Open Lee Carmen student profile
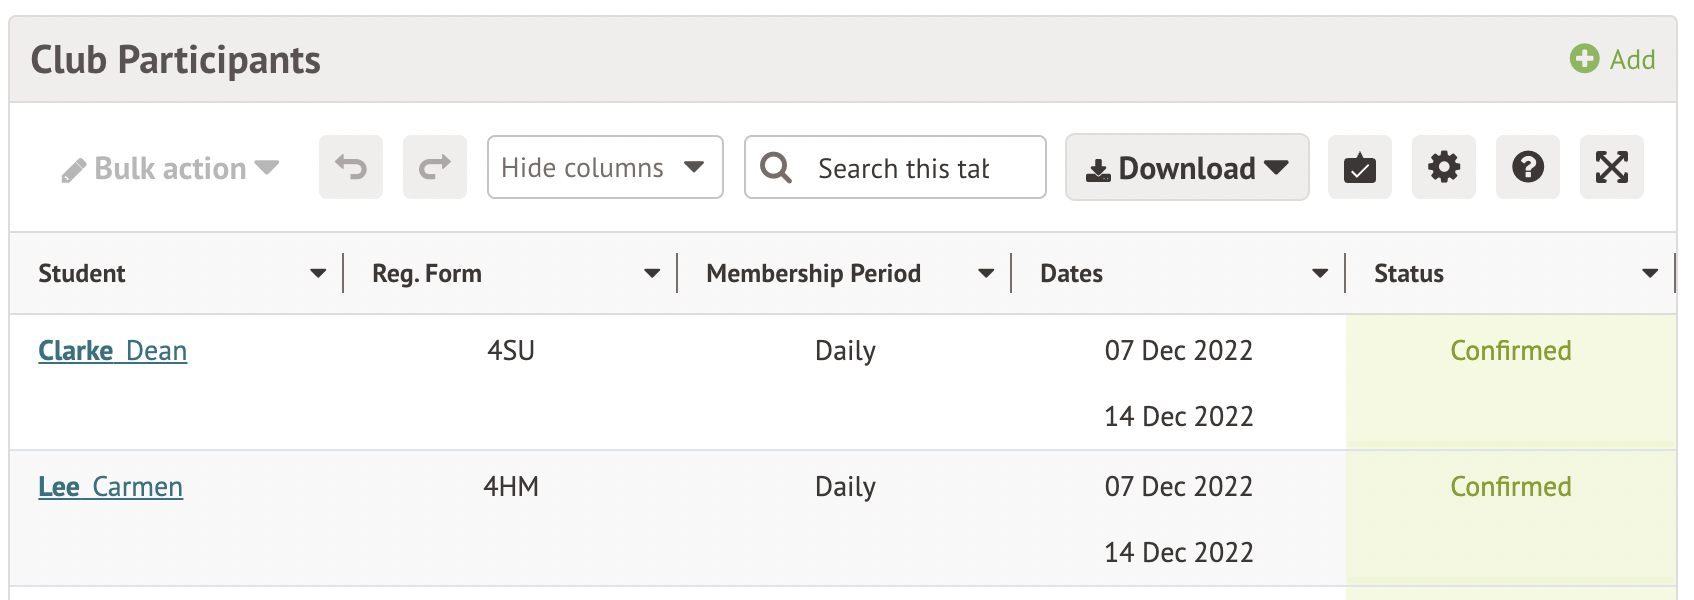This screenshot has width=1694, height=600. pyautogui.click(x=111, y=487)
